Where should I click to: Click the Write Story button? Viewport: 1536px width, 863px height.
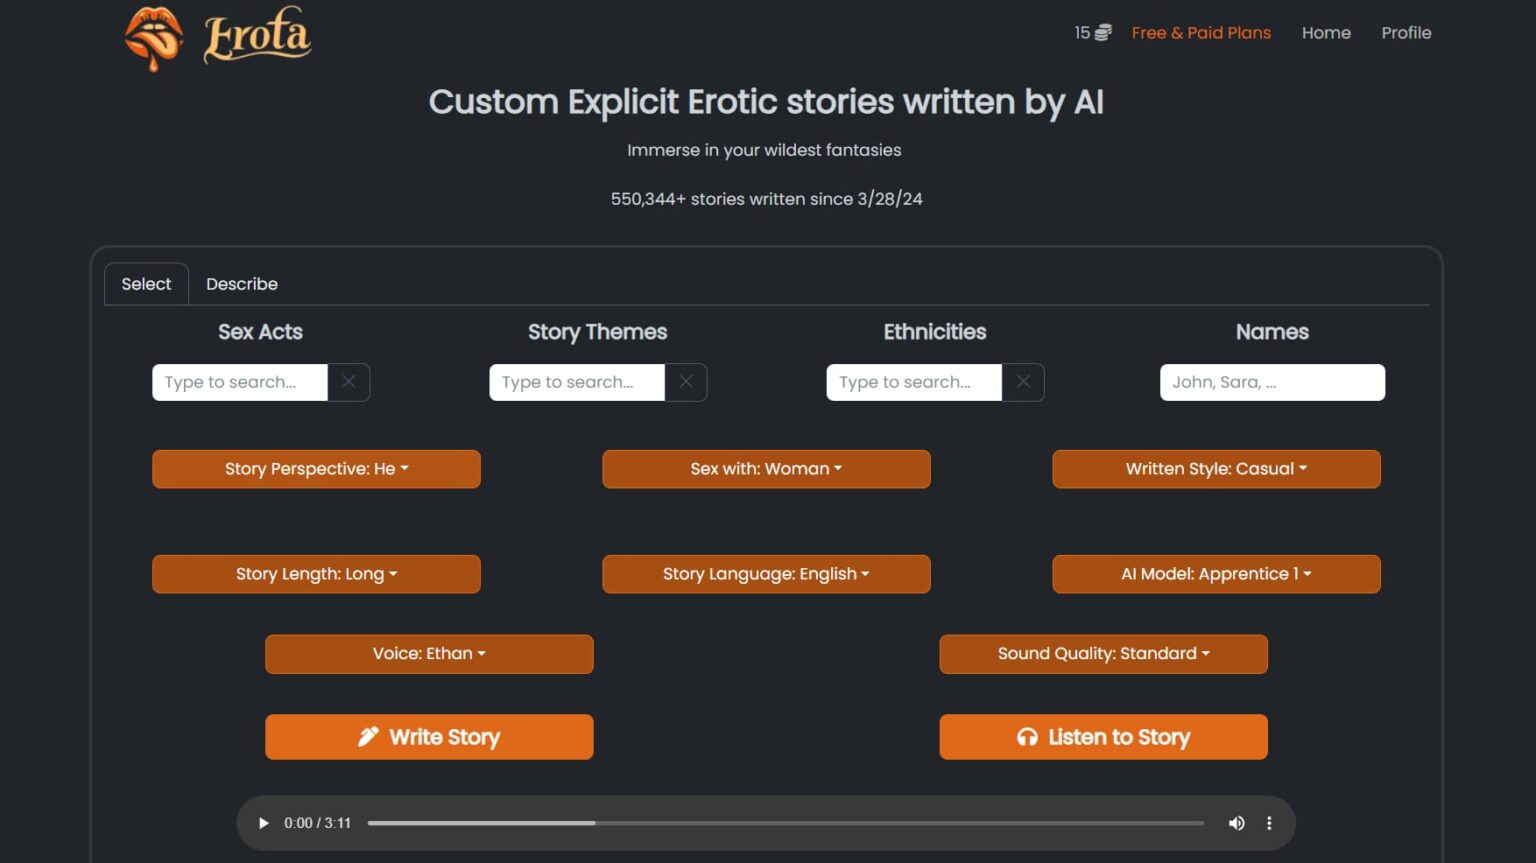429,737
